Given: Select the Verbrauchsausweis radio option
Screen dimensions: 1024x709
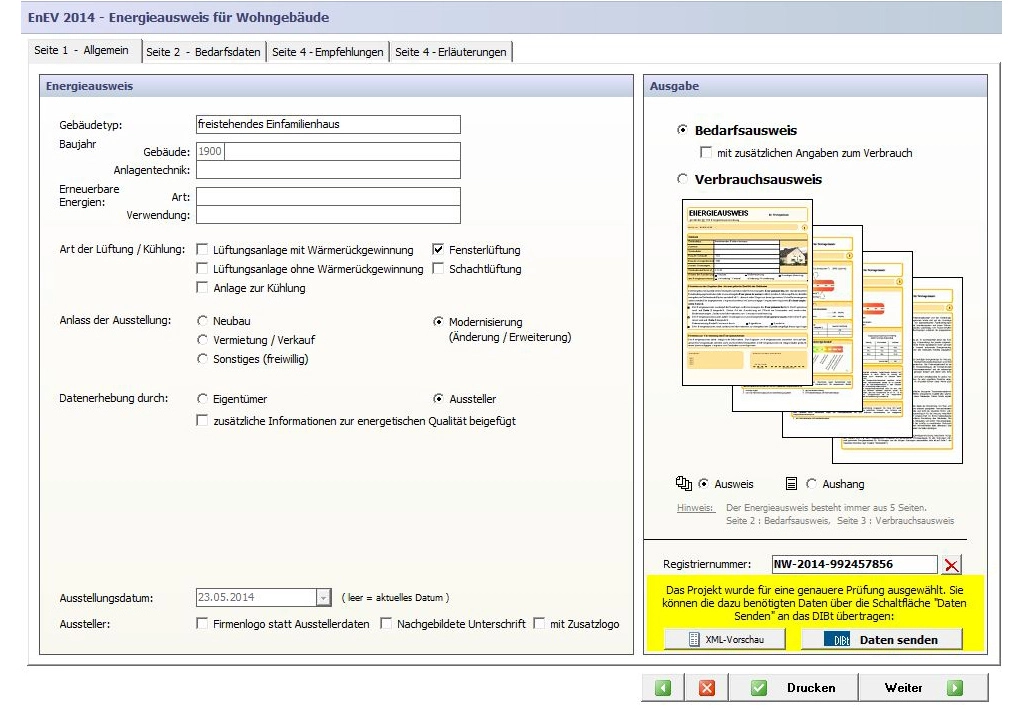Looking at the screenshot, I should [x=683, y=180].
